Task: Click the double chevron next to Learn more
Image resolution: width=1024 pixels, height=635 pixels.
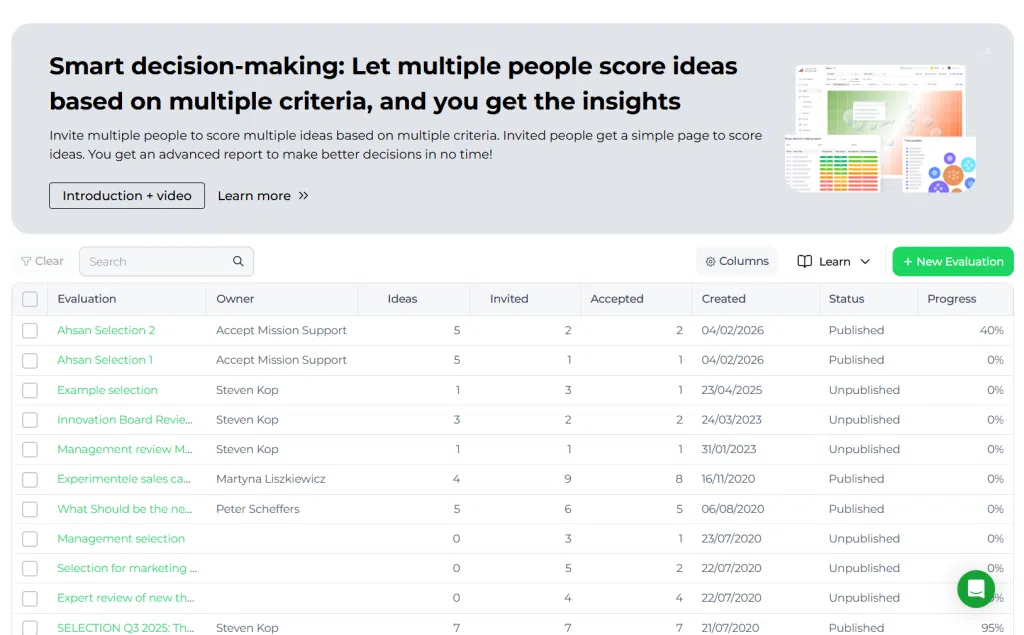Action: point(303,195)
